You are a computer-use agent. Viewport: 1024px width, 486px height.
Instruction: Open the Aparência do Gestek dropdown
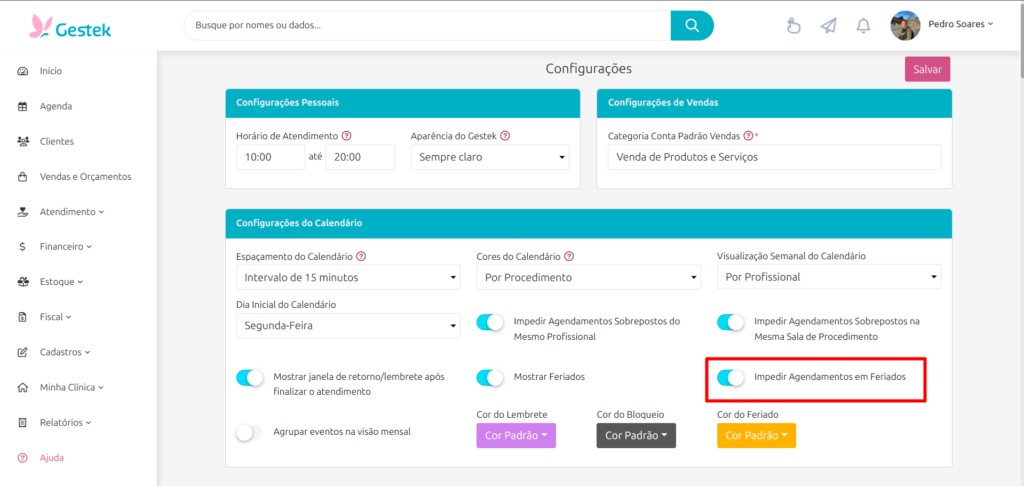(489, 157)
